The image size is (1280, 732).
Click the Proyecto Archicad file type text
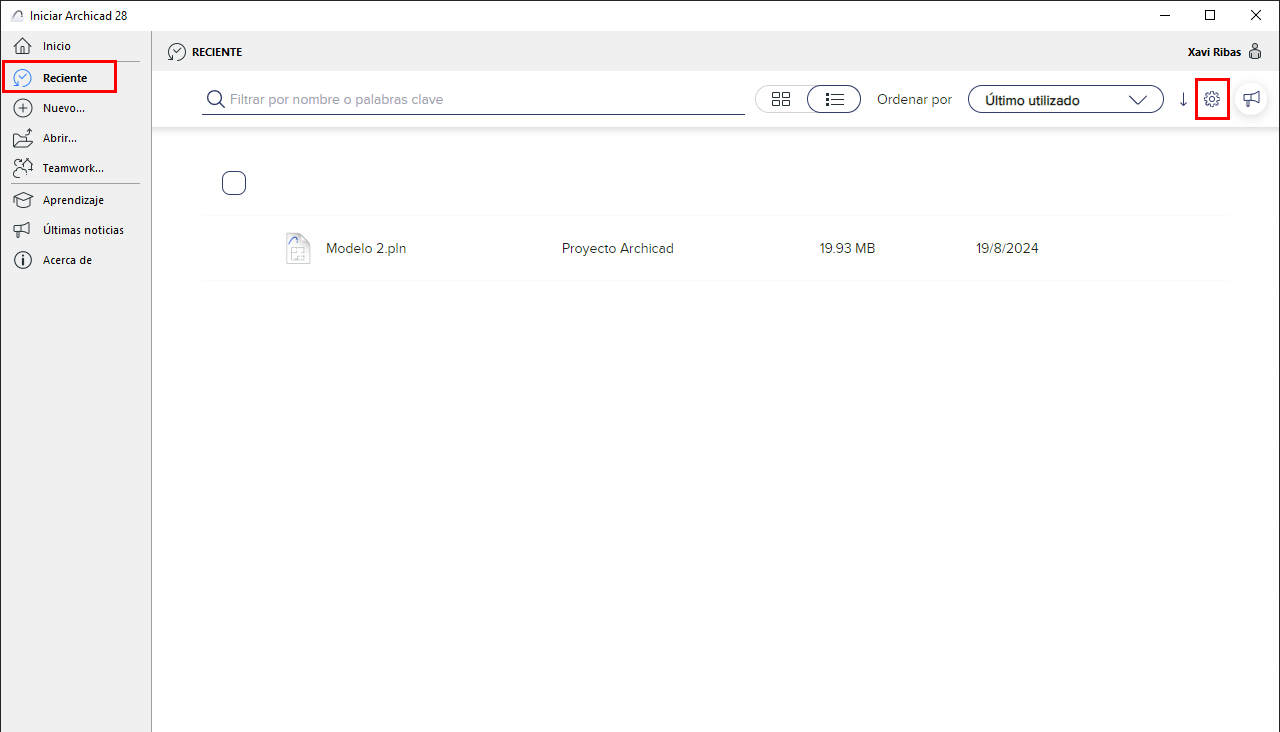coord(618,249)
